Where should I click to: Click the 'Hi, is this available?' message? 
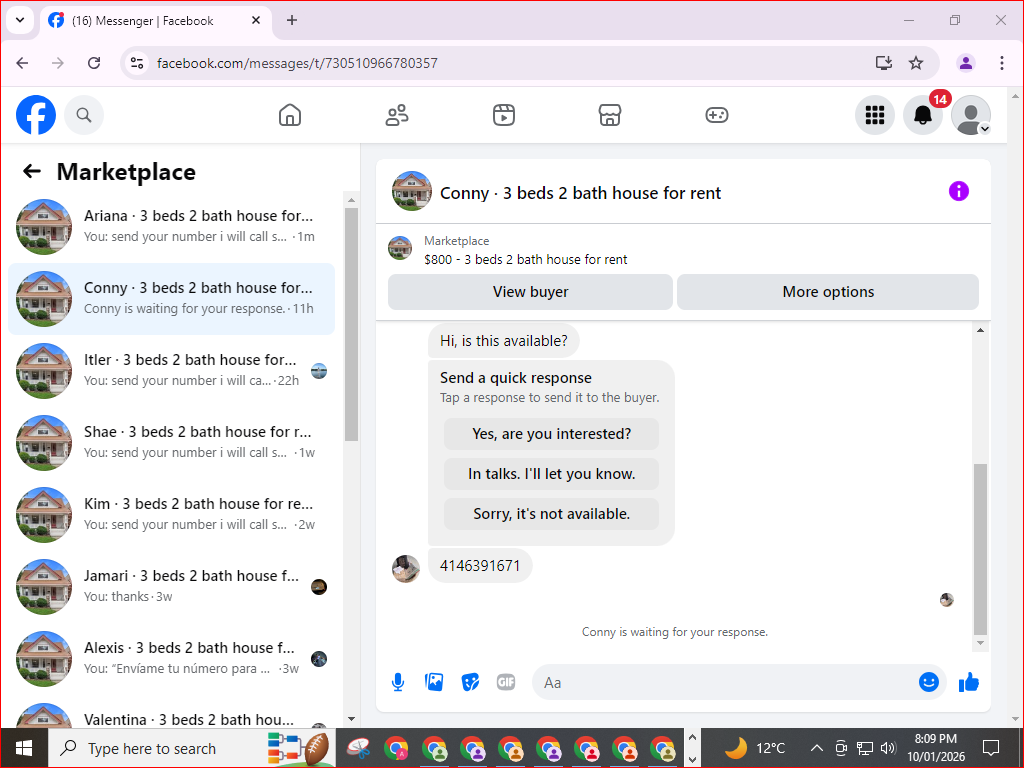(504, 341)
